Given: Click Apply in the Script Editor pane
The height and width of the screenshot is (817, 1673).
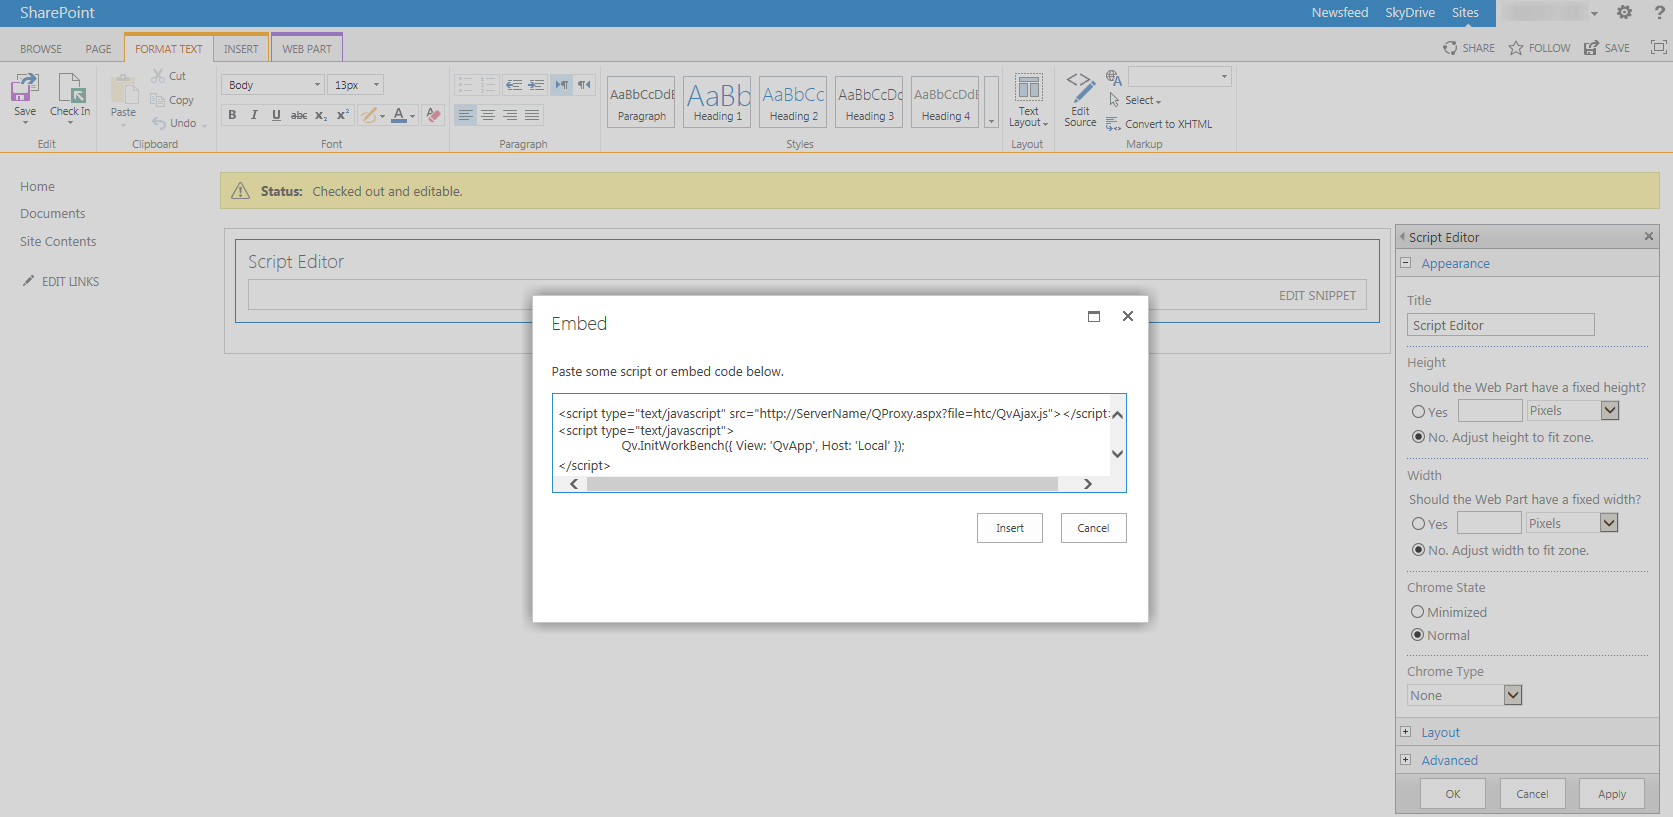Looking at the screenshot, I should [x=1611, y=794].
